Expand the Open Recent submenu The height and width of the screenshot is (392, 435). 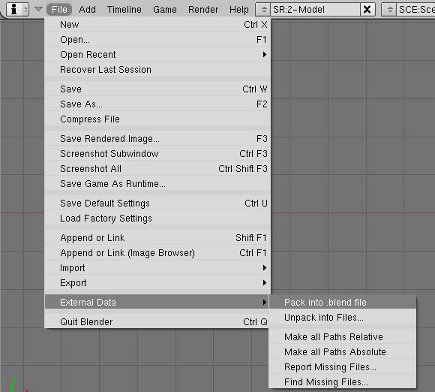coord(158,54)
